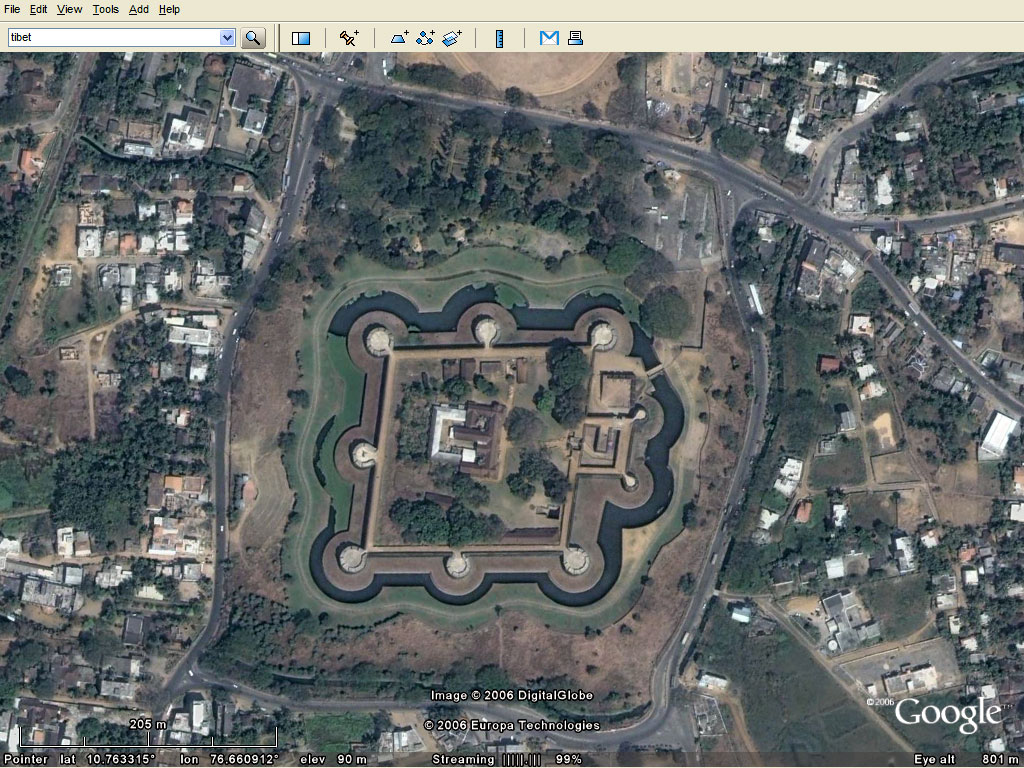
Task: Open the View menu
Action: (69, 9)
